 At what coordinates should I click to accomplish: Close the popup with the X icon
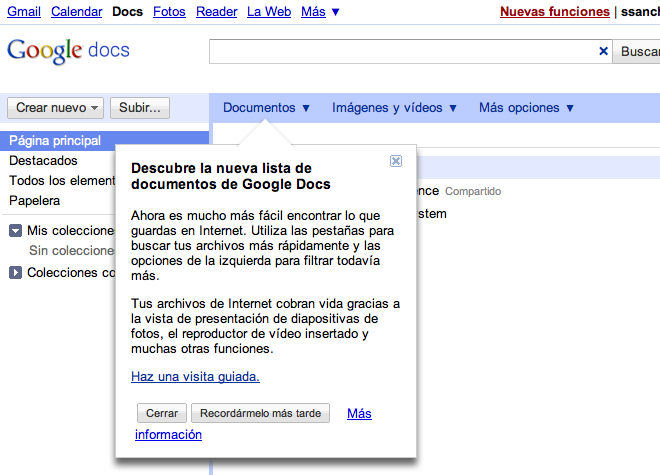396,161
